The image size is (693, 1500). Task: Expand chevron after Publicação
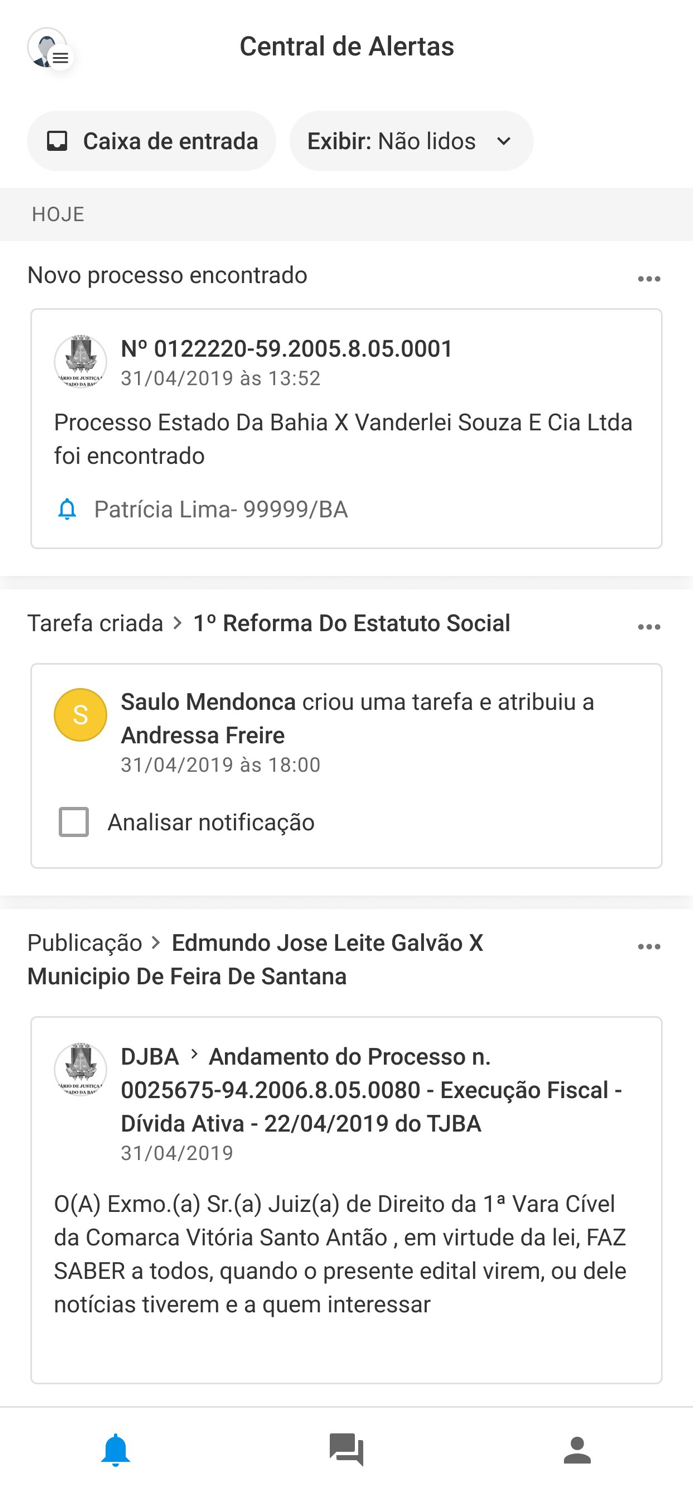pos(158,943)
